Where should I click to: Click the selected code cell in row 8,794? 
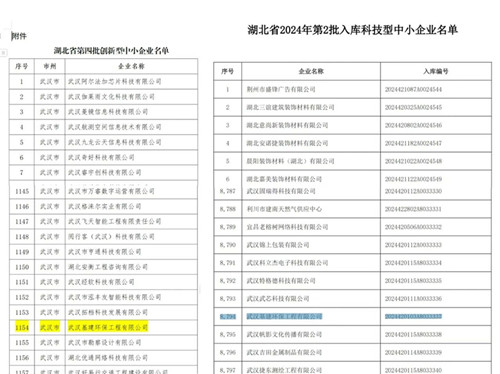click(x=413, y=316)
